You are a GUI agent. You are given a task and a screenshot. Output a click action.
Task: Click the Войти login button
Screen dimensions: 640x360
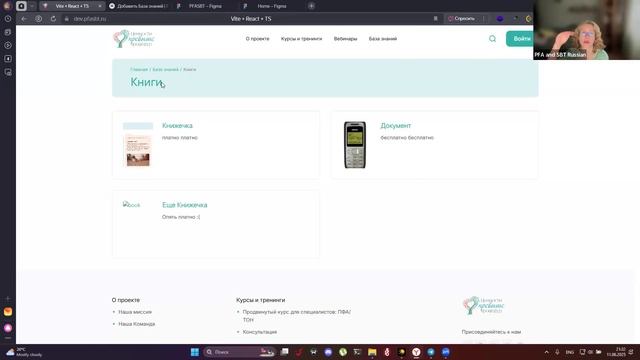[520, 39]
